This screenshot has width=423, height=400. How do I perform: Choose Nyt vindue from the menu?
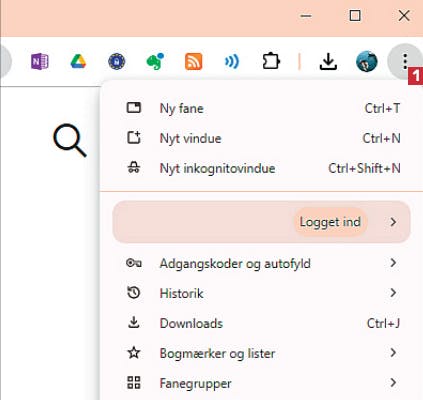(261, 138)
